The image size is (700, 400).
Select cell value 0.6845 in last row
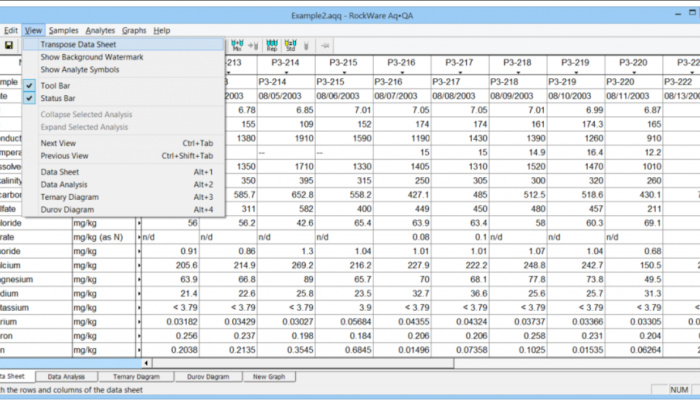[x=344, y=350]
